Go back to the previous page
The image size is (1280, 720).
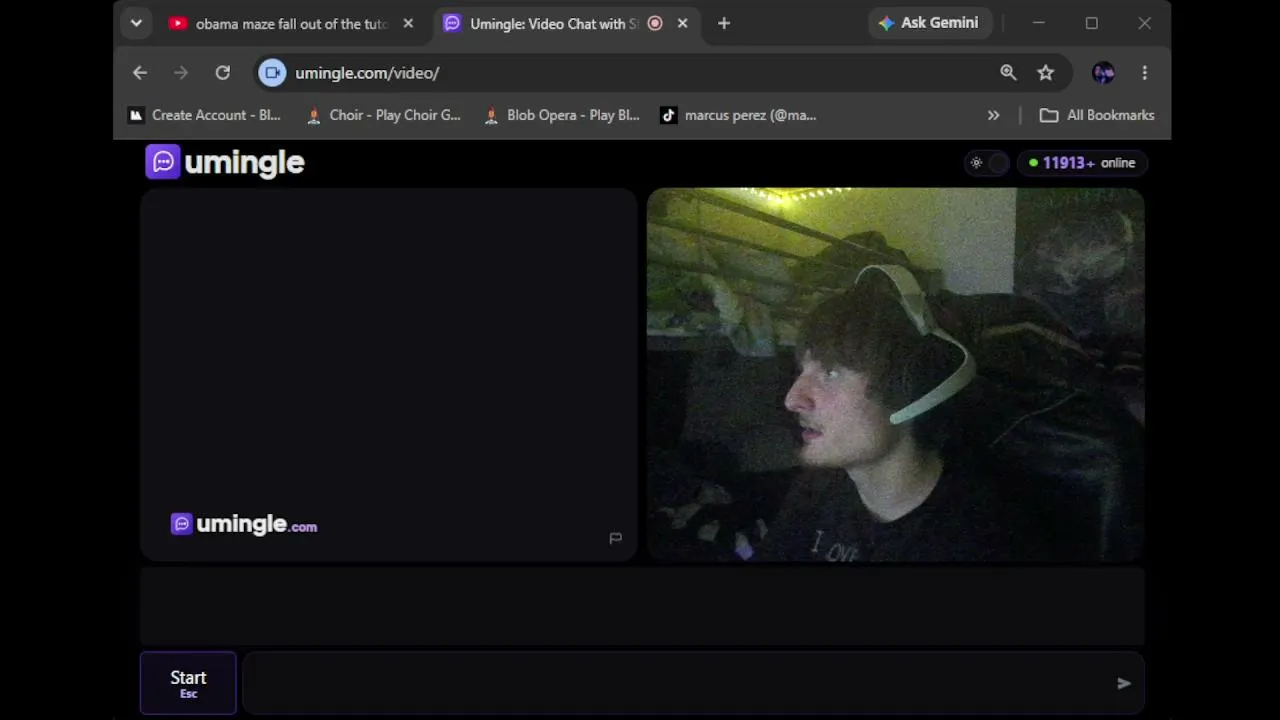(x=140, y=73)
